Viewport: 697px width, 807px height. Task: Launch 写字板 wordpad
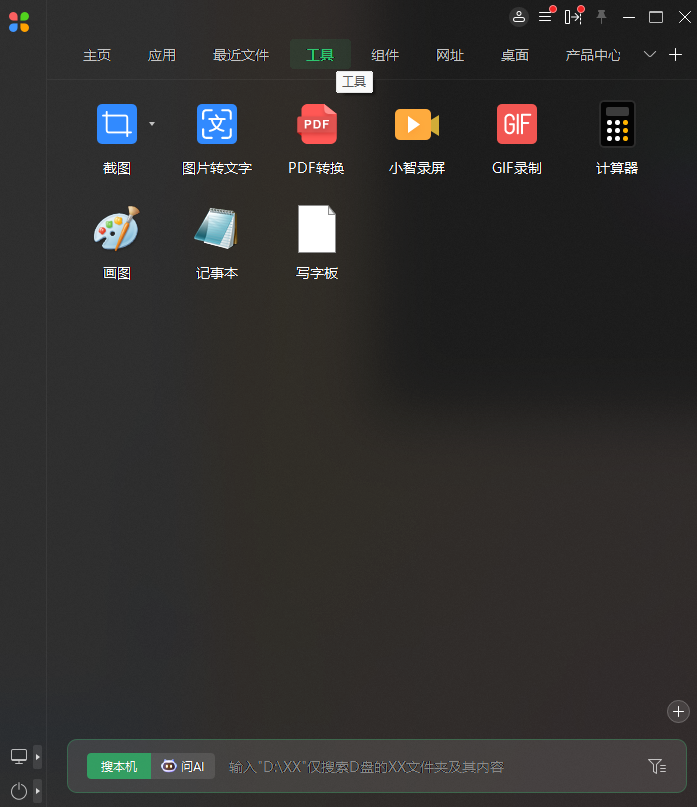point(317,229)
